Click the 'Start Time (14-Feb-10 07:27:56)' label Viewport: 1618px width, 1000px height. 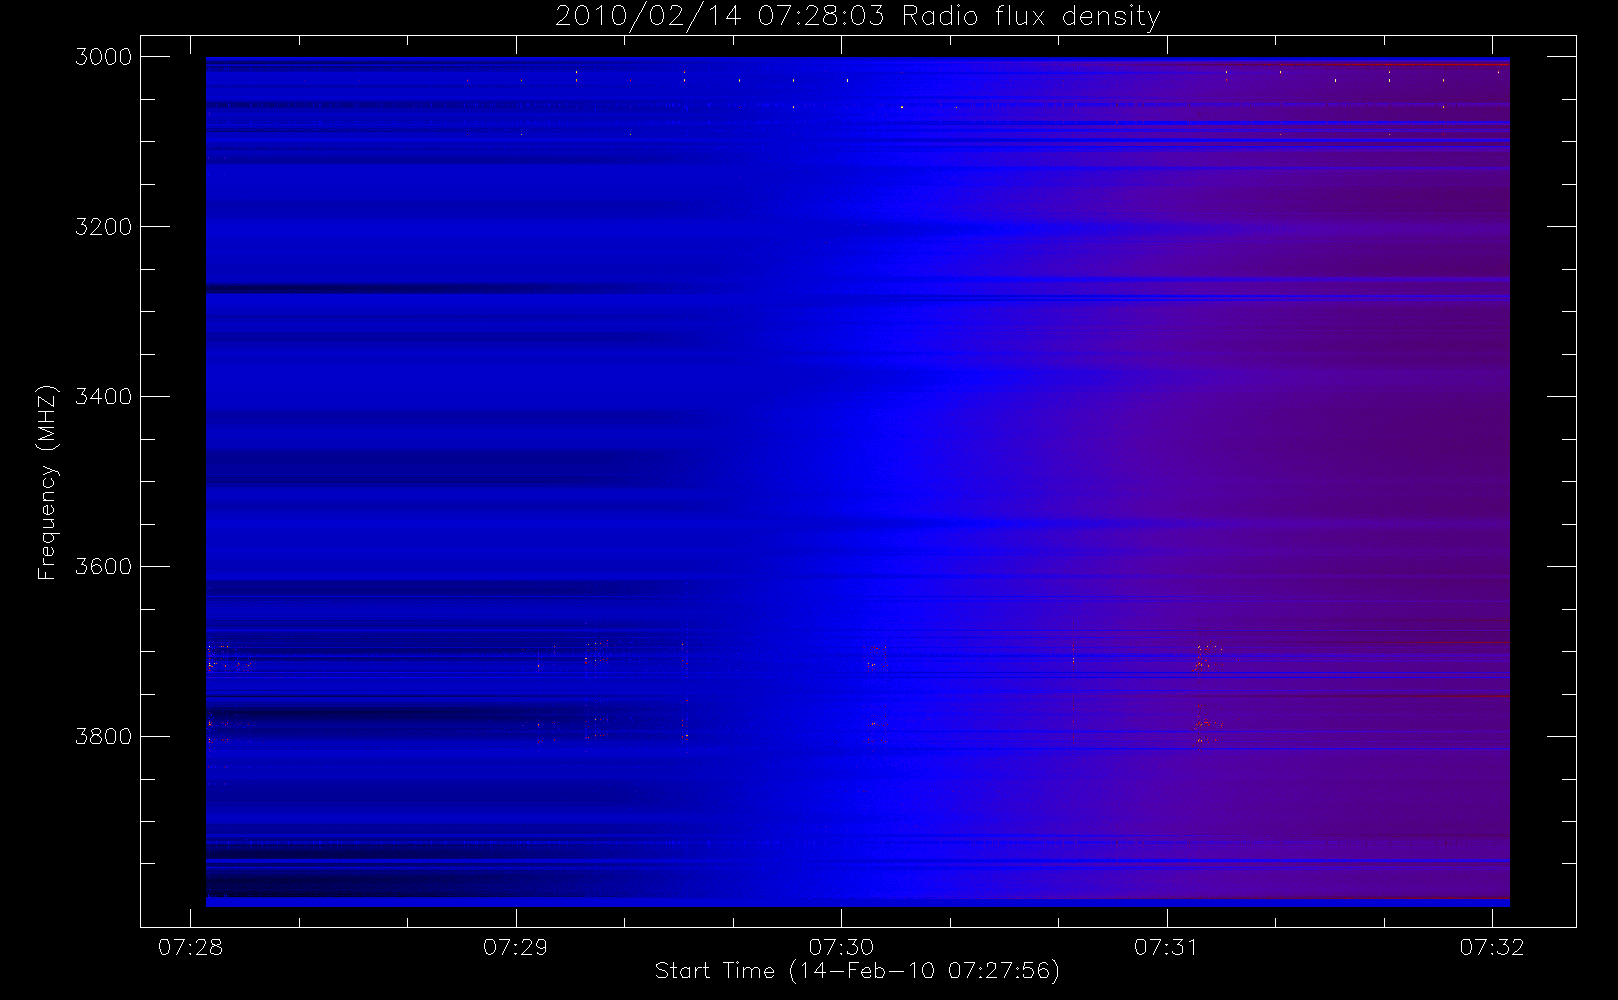[x=857, y=971]
